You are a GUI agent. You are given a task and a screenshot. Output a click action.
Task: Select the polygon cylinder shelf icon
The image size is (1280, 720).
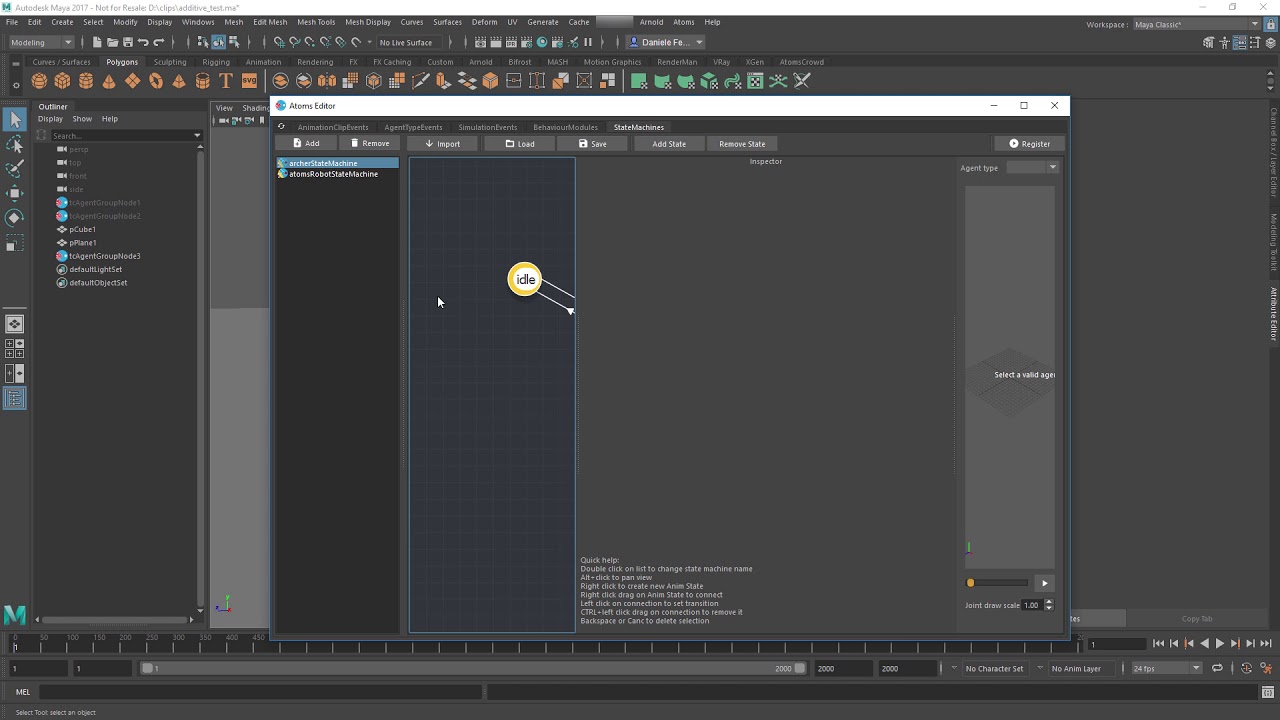[86, 81]
